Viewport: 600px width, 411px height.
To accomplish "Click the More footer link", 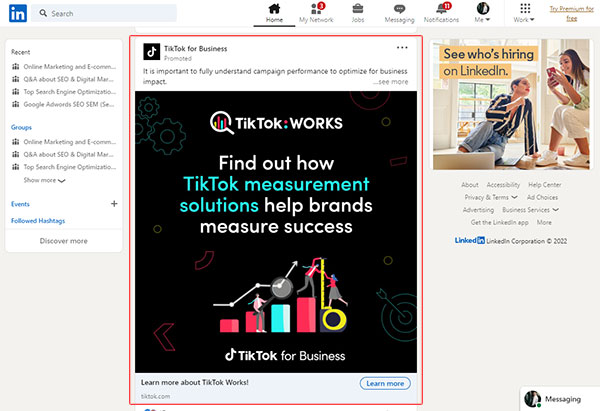I will point(544,222).
